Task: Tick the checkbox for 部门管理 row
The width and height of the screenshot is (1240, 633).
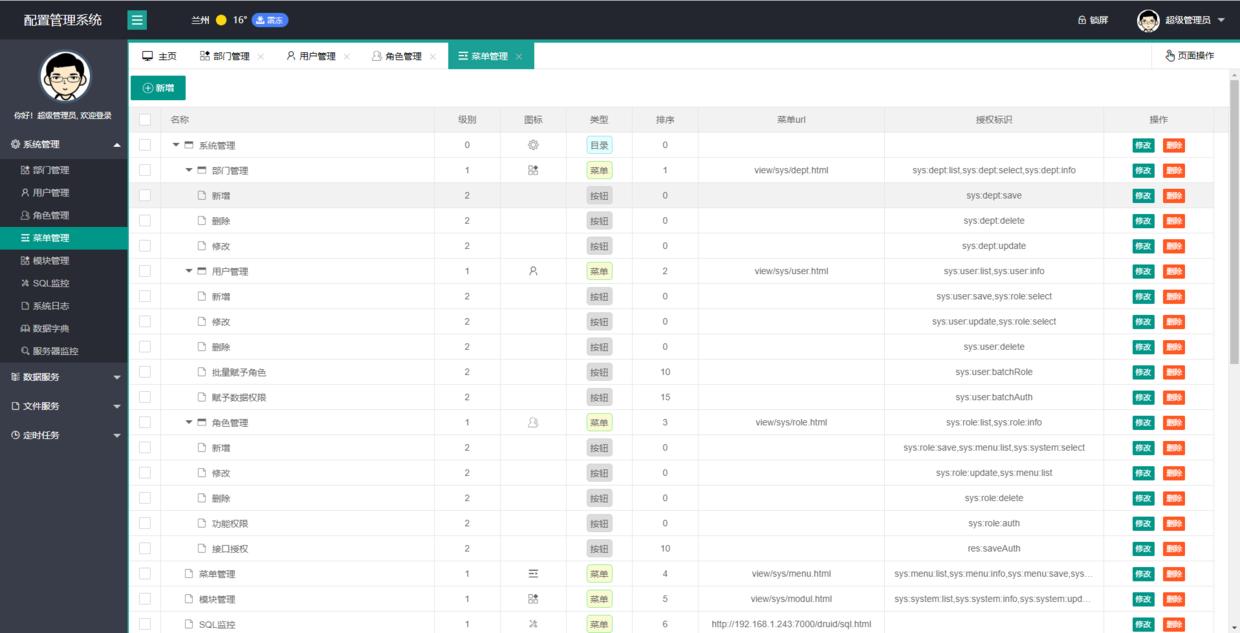Action: pyautogui.click(x=145, y=171)
